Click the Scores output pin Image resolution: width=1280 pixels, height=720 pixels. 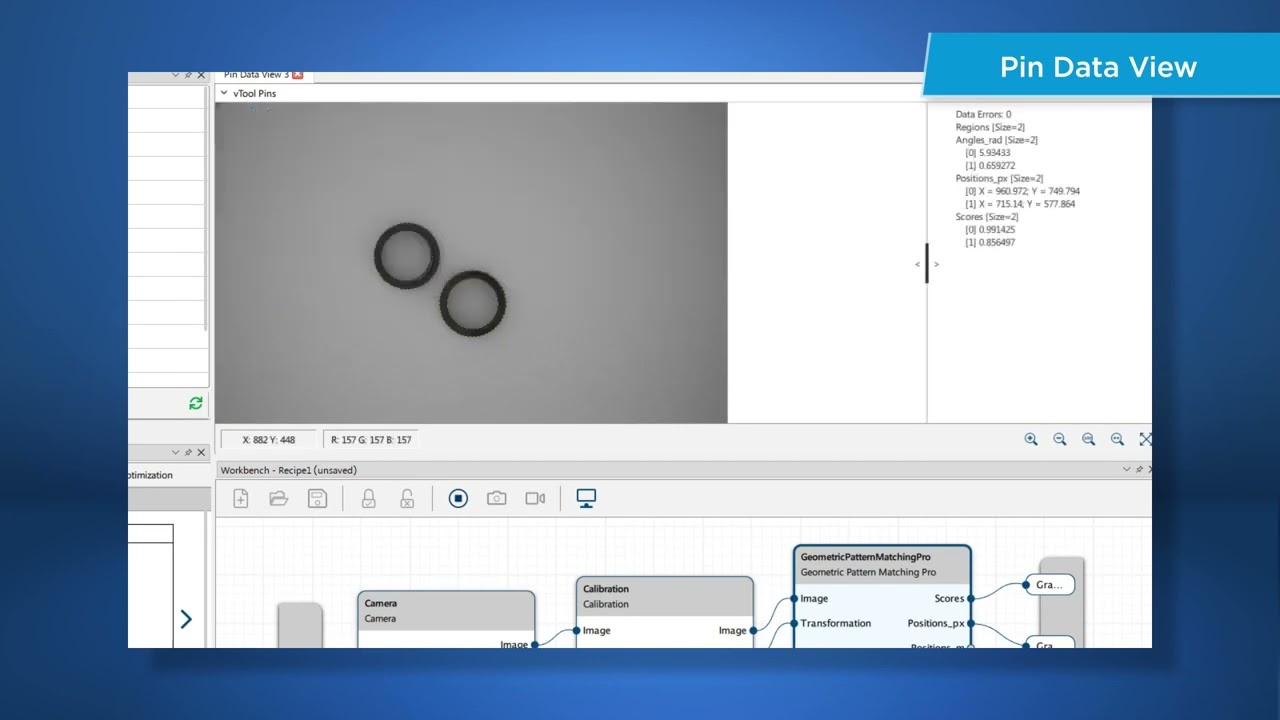point(970,599)
